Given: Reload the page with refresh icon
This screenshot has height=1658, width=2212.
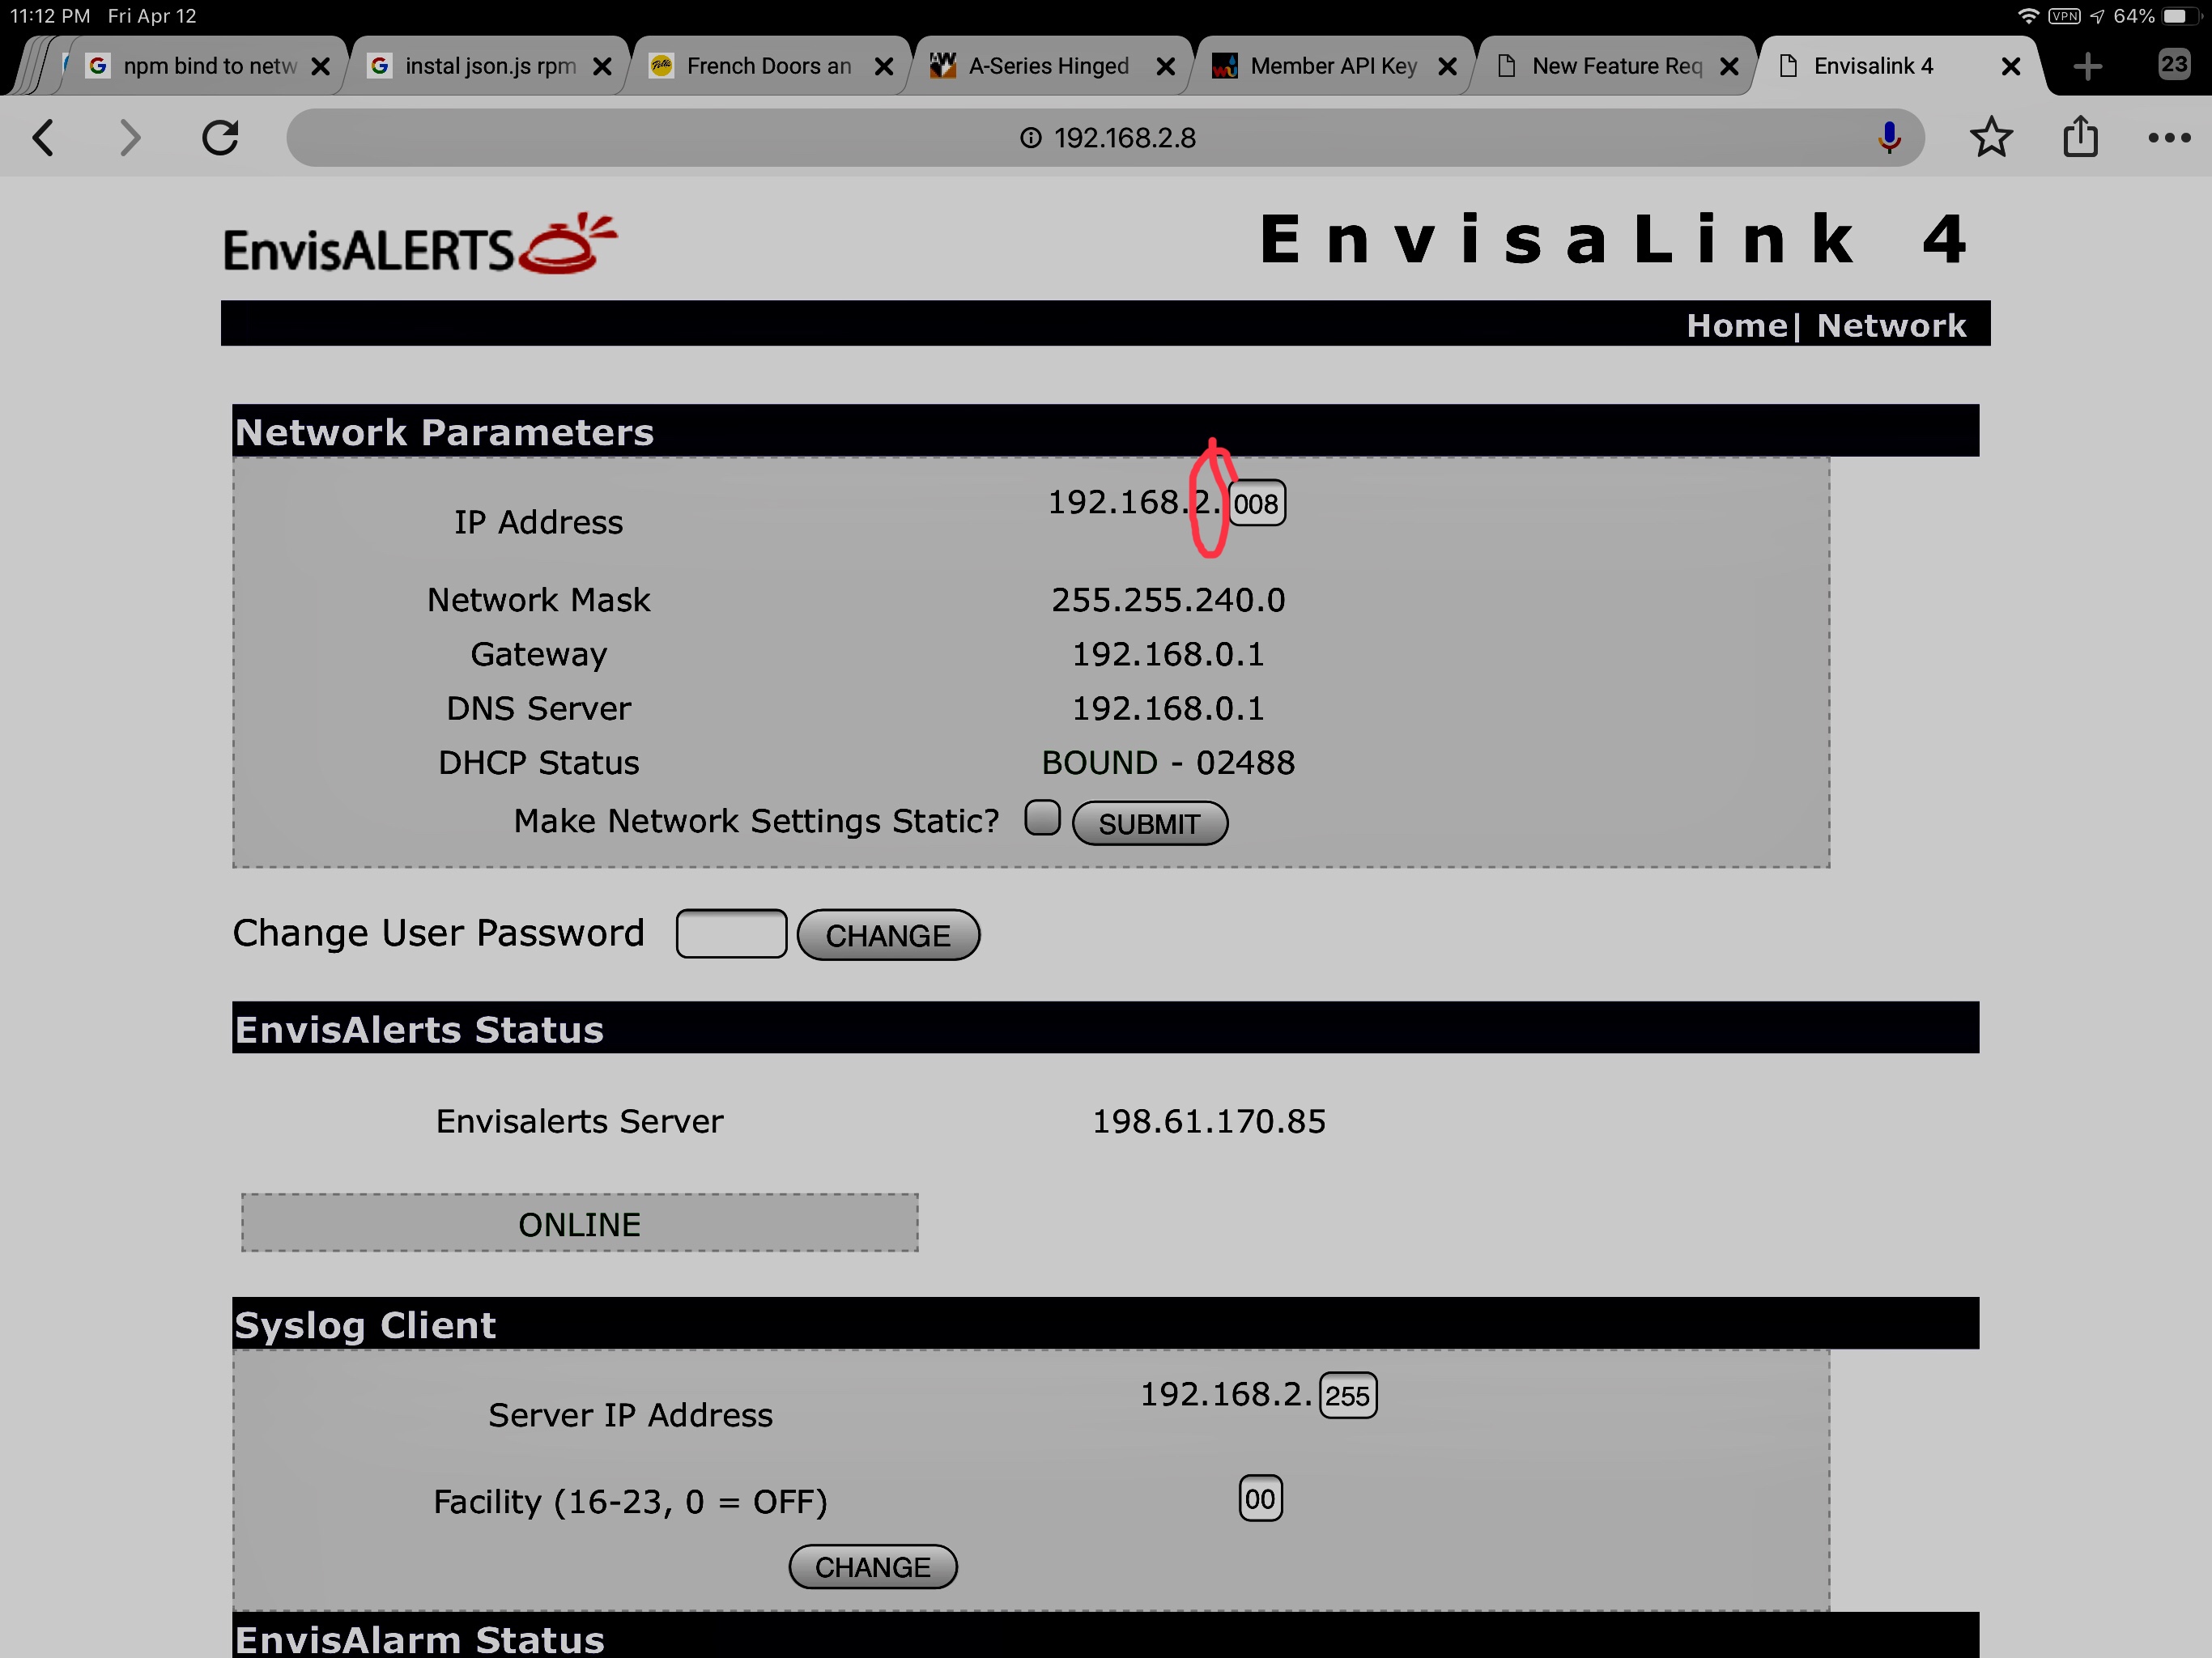Looking at the screenshot, I should [220, 137].
